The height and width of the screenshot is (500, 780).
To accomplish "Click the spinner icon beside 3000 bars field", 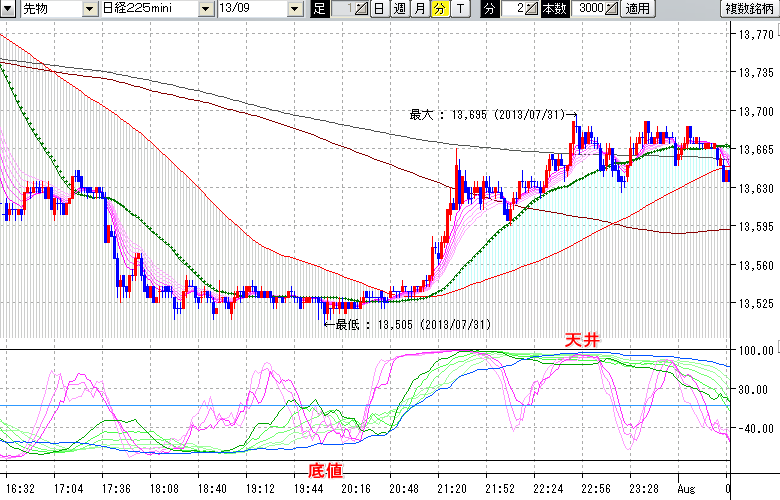I will (612, 9).
